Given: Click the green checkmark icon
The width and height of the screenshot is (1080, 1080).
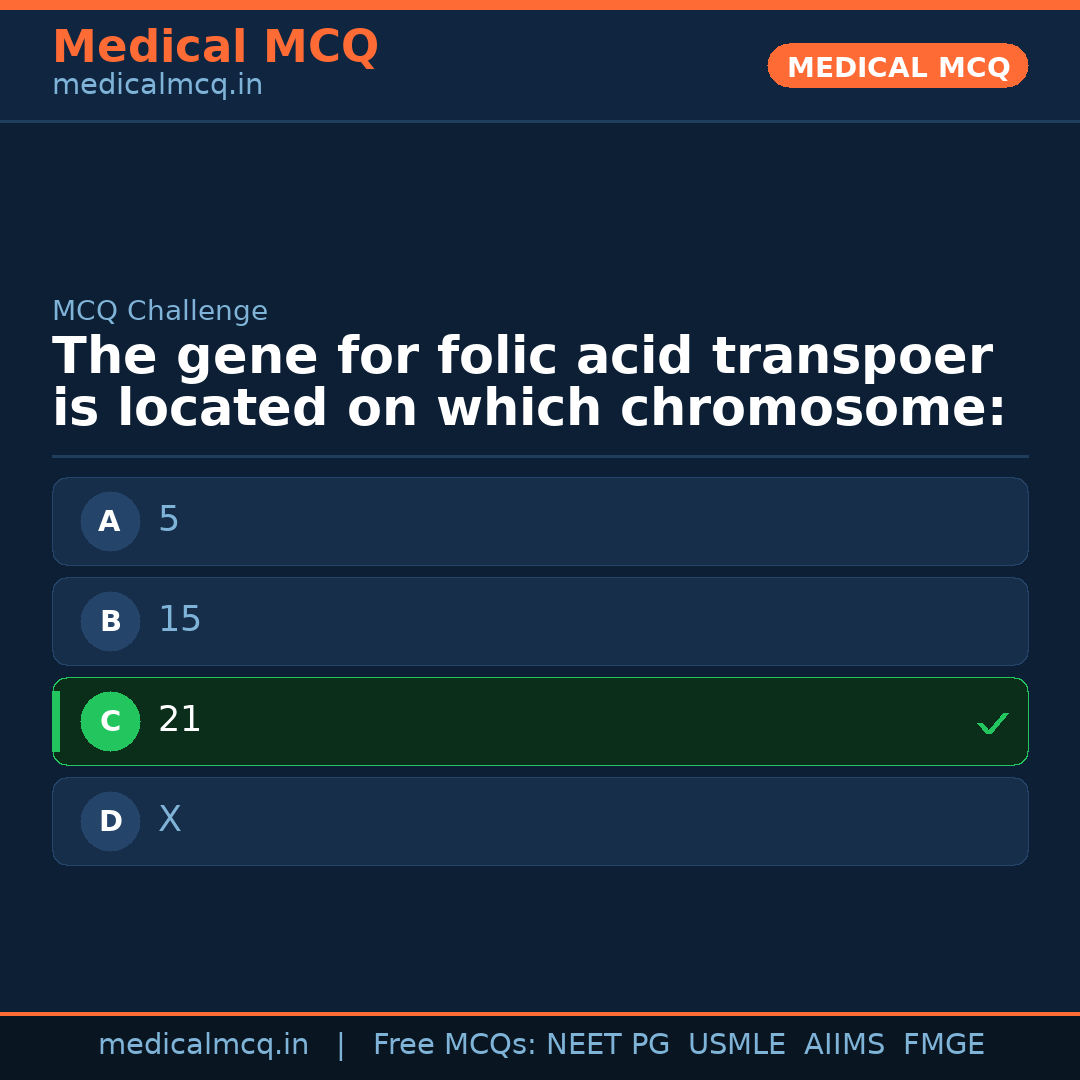Looking at the screenshot, I should point(992,723).
